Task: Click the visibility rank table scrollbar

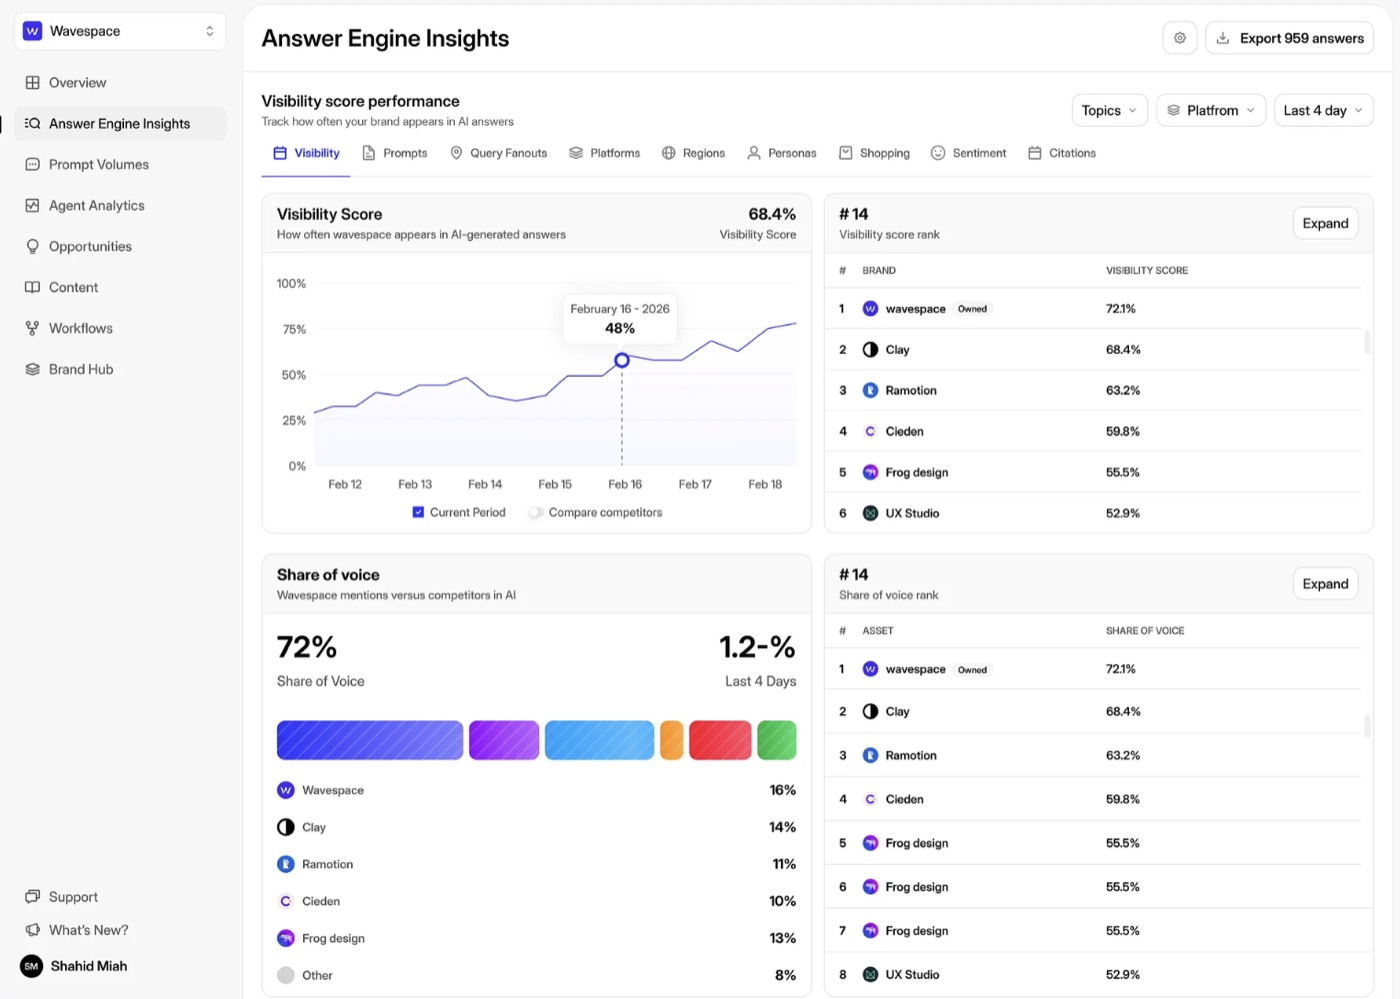Action: coord(1367,342)
